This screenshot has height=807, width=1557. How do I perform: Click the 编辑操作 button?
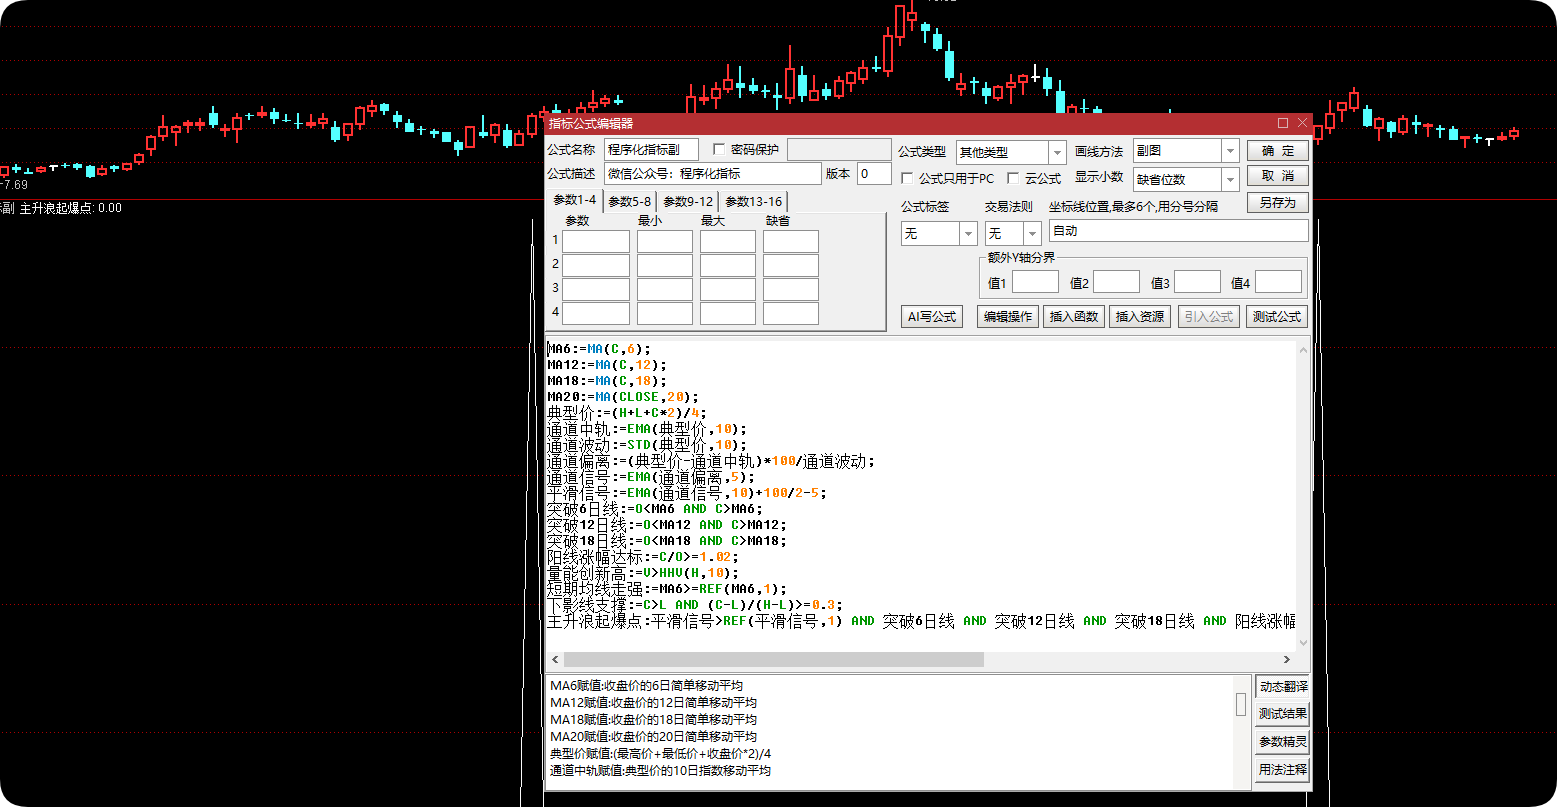tap(1008, 317)
